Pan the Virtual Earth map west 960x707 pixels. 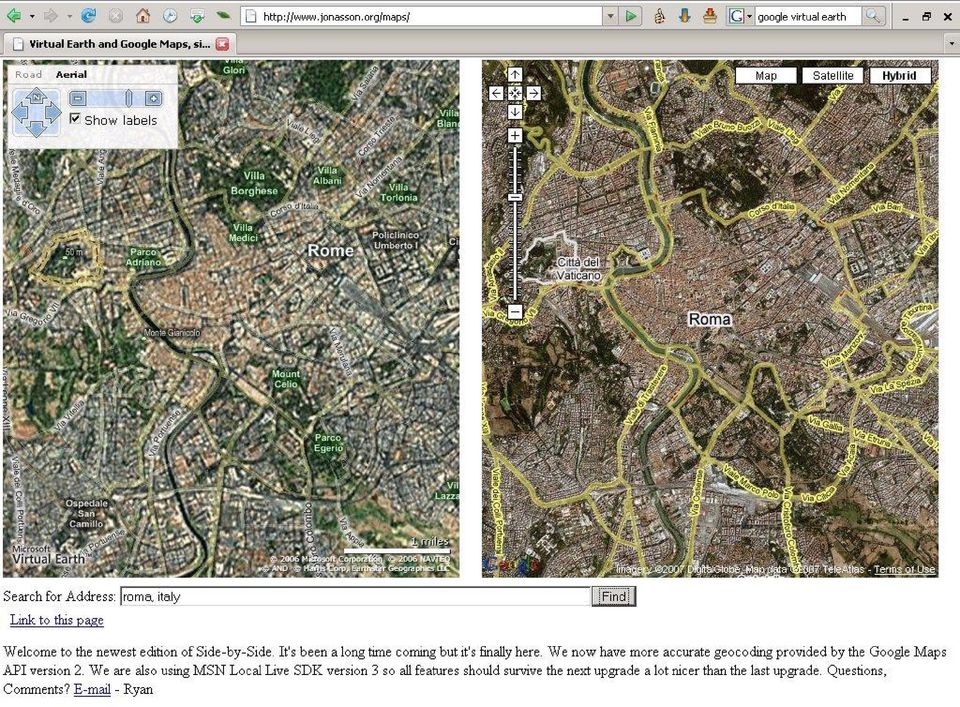(x=20, y=112)
